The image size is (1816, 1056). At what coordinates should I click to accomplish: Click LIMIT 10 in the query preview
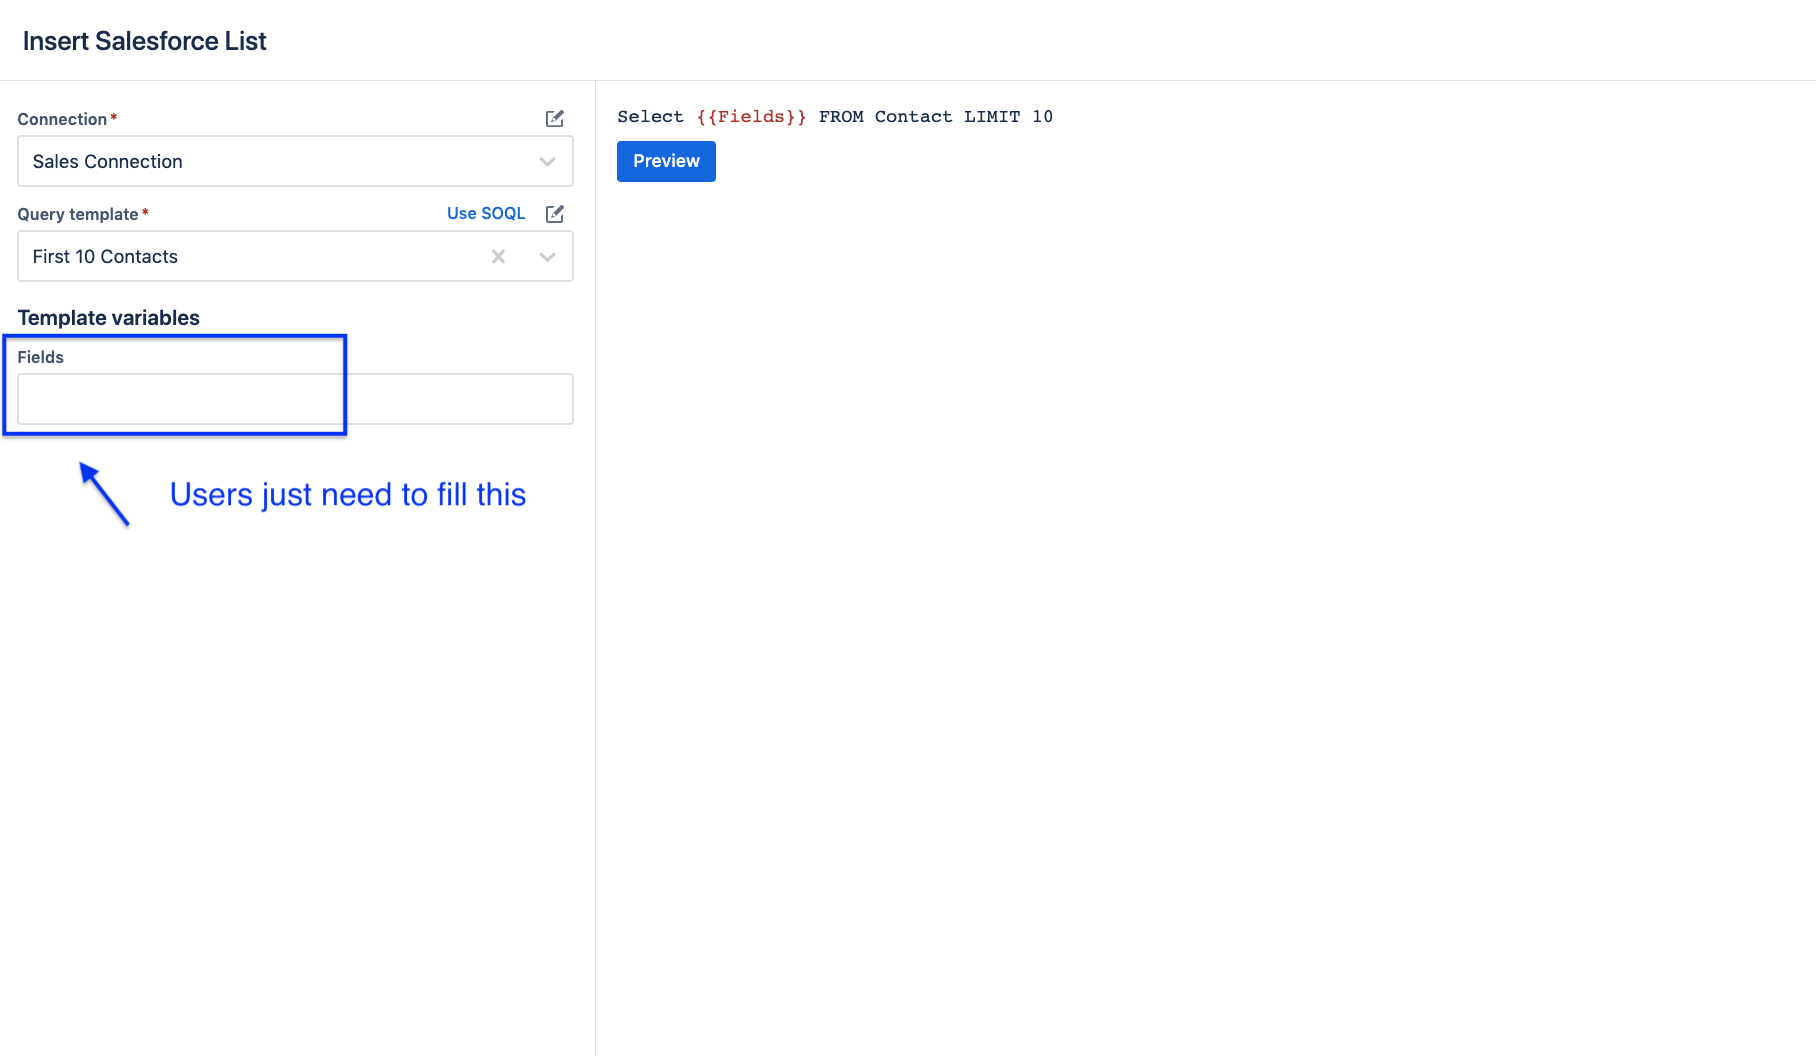click(x=1008, y=117)
